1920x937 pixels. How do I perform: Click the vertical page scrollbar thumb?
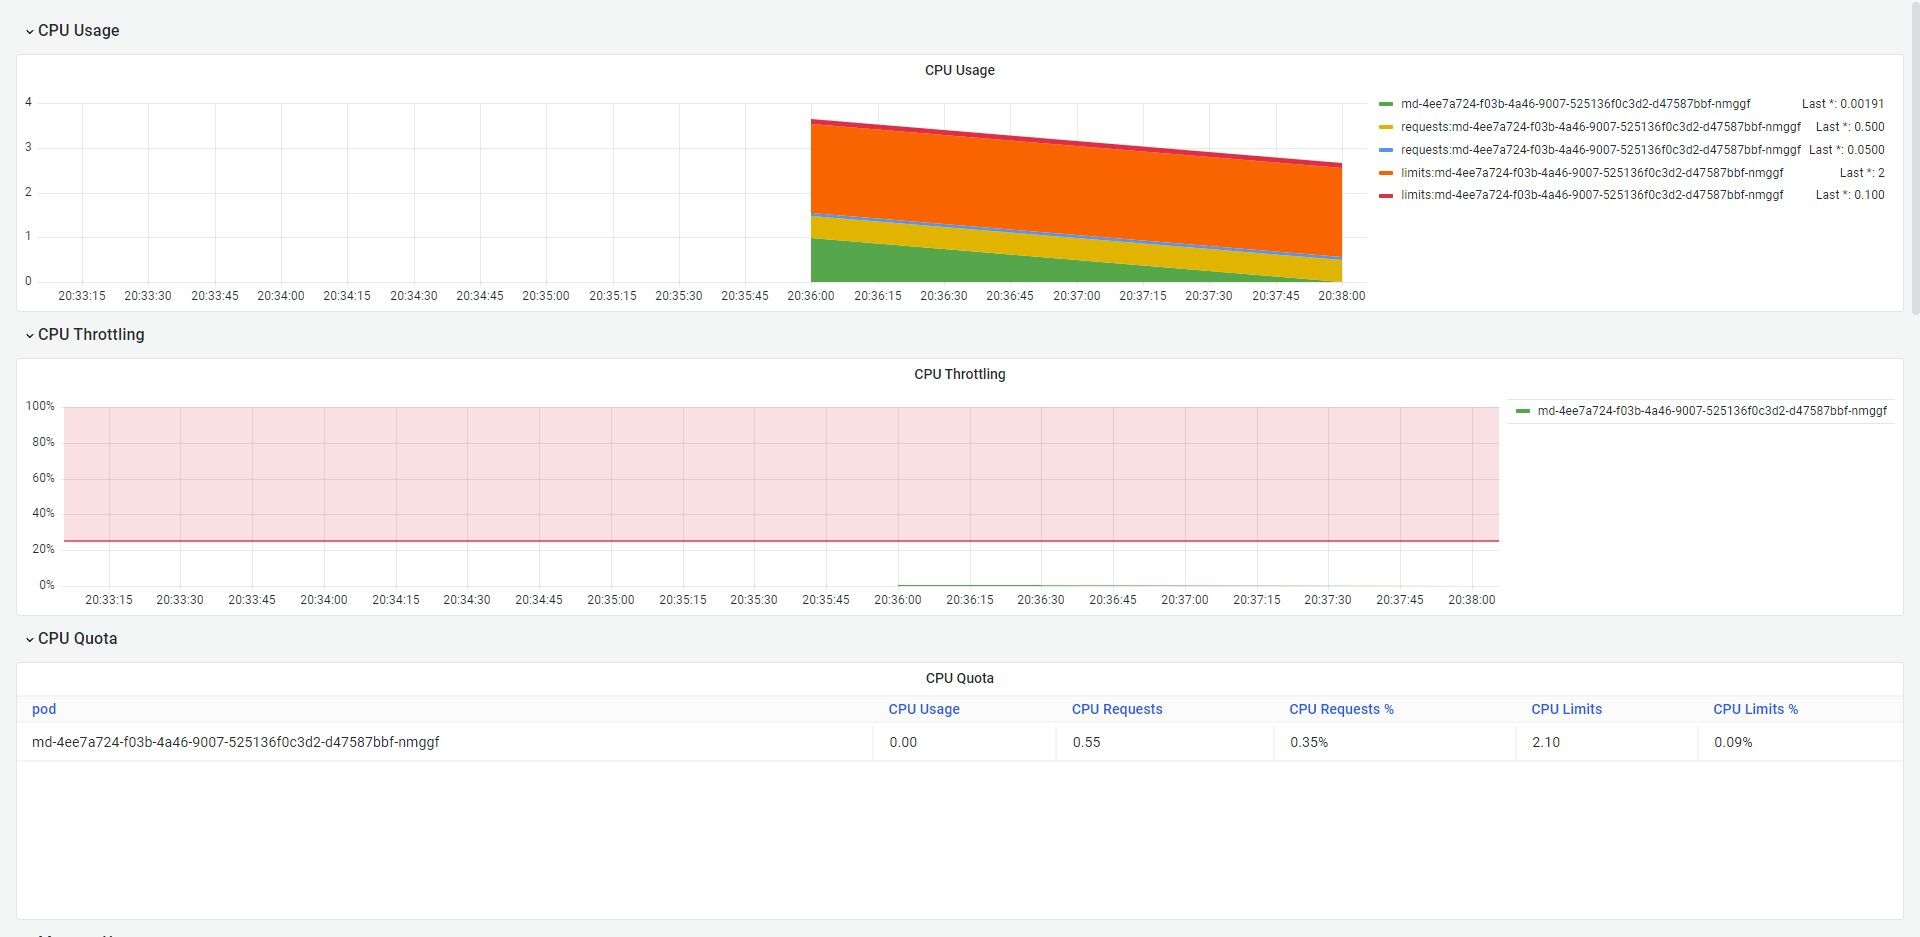click(x=1915, y=160)
